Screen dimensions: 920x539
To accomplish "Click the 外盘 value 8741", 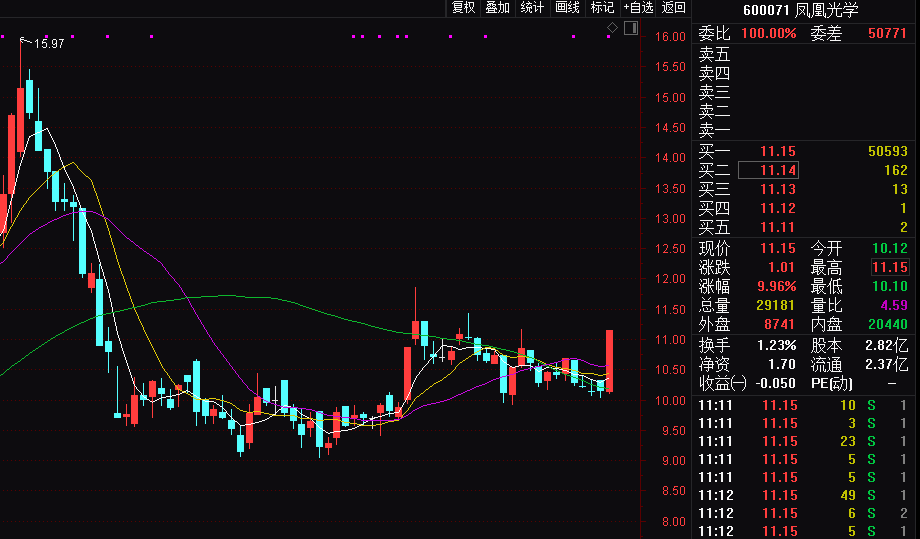I will [780, 324].
